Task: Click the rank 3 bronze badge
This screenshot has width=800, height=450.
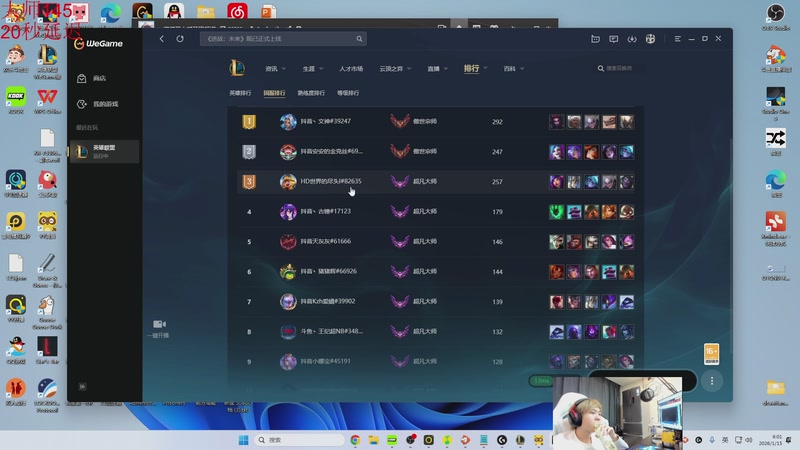Action: (x=249, y=182)
